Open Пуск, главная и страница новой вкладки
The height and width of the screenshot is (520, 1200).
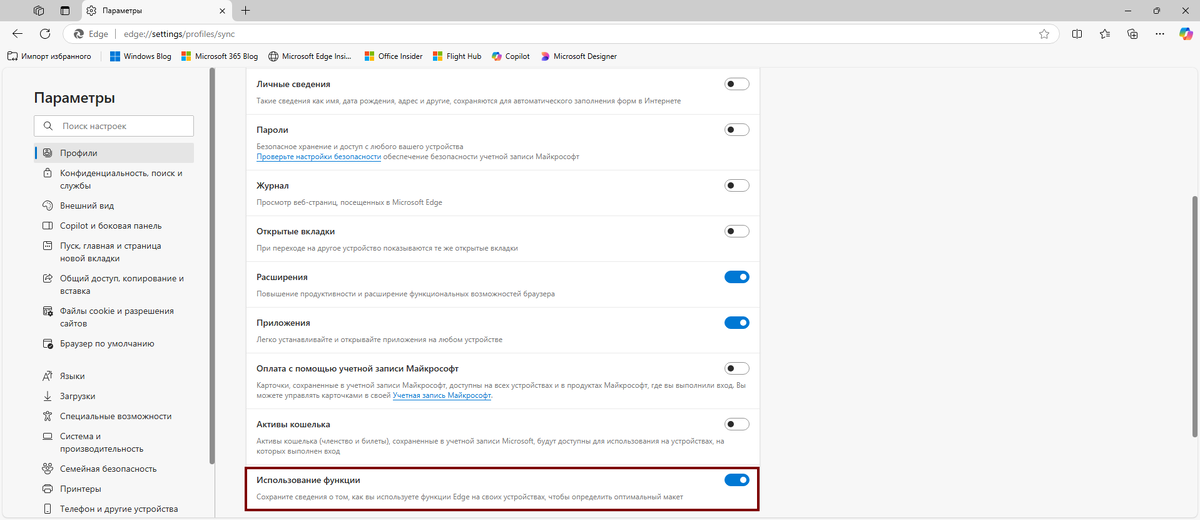pyautogui.click(x=114, y=252)
